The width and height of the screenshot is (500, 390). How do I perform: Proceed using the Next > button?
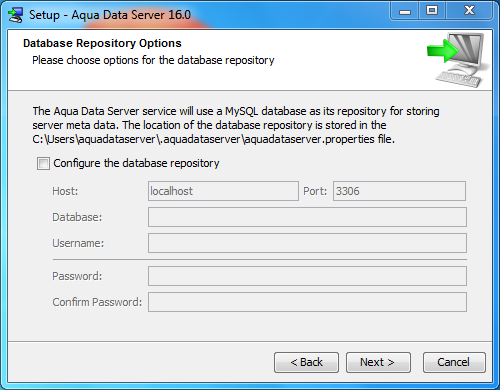378,362
